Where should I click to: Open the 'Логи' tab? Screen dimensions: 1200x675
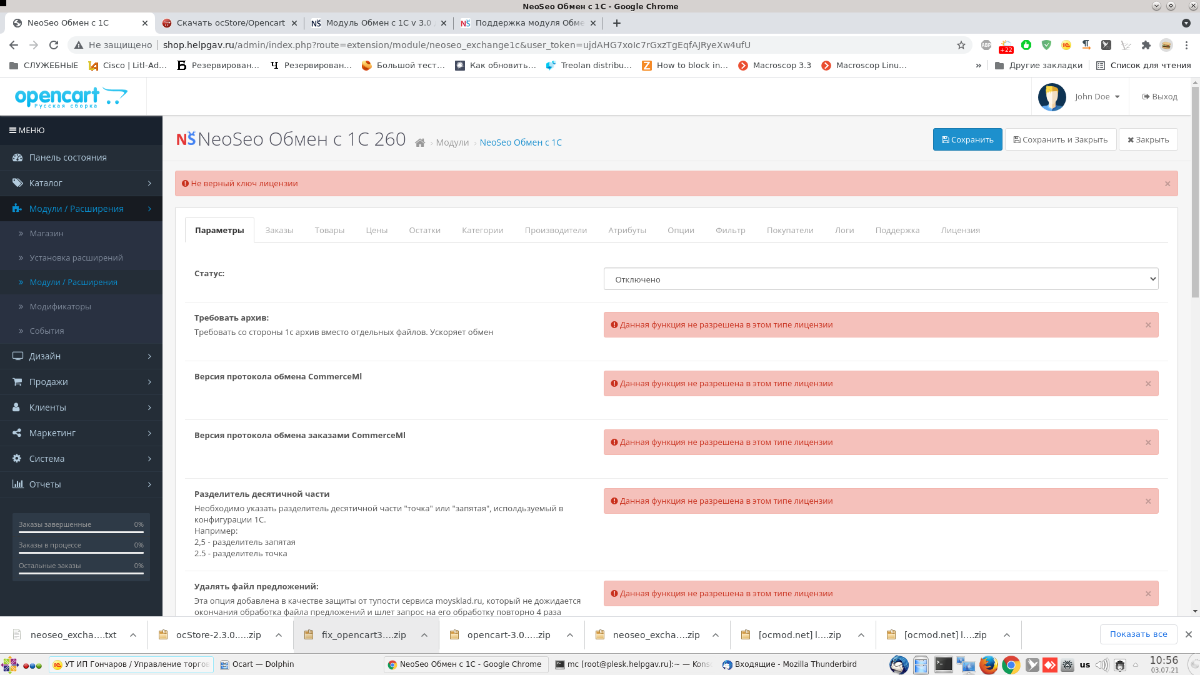click(845, 230)
